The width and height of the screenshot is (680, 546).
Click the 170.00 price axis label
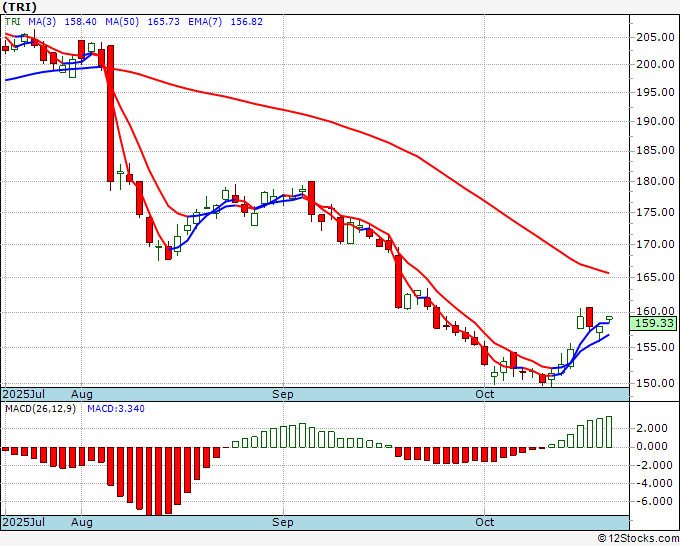click(x=655, y=244)
